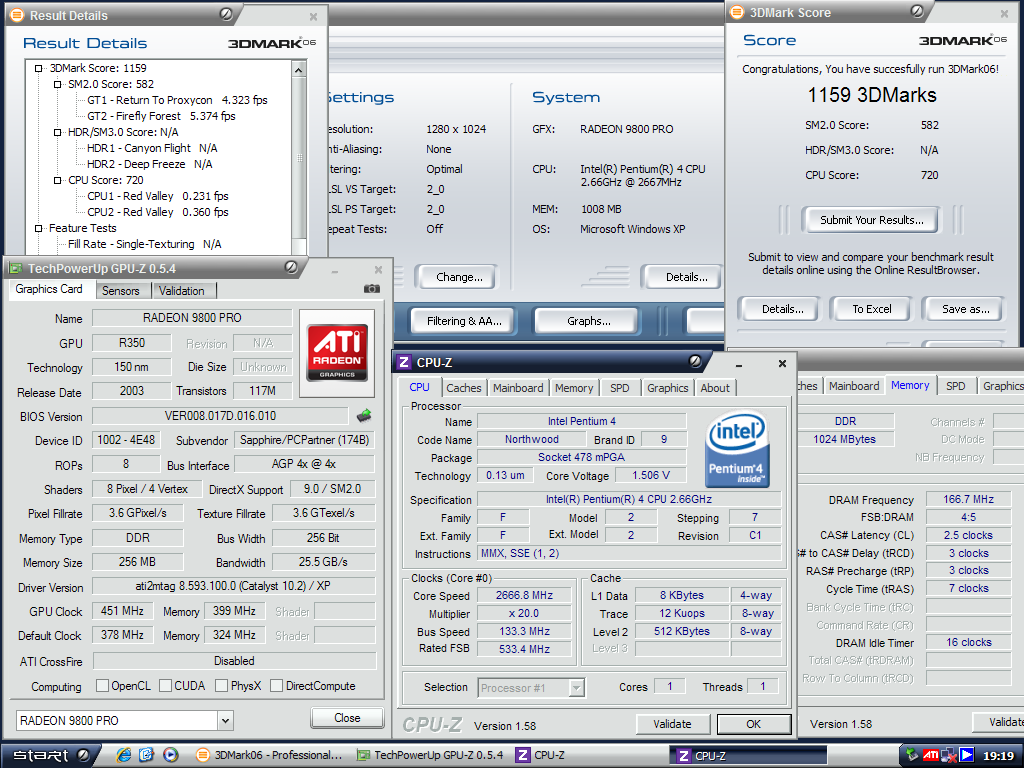Close the GPU-Z window via Close button
This screenshot has height=768, width=1024.
point(347,718)
